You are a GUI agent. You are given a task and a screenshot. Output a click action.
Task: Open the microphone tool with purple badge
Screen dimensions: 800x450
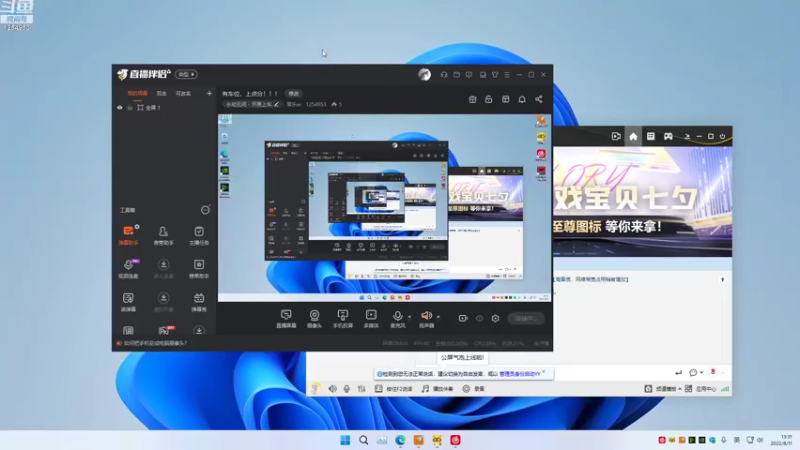coord(128,269)
